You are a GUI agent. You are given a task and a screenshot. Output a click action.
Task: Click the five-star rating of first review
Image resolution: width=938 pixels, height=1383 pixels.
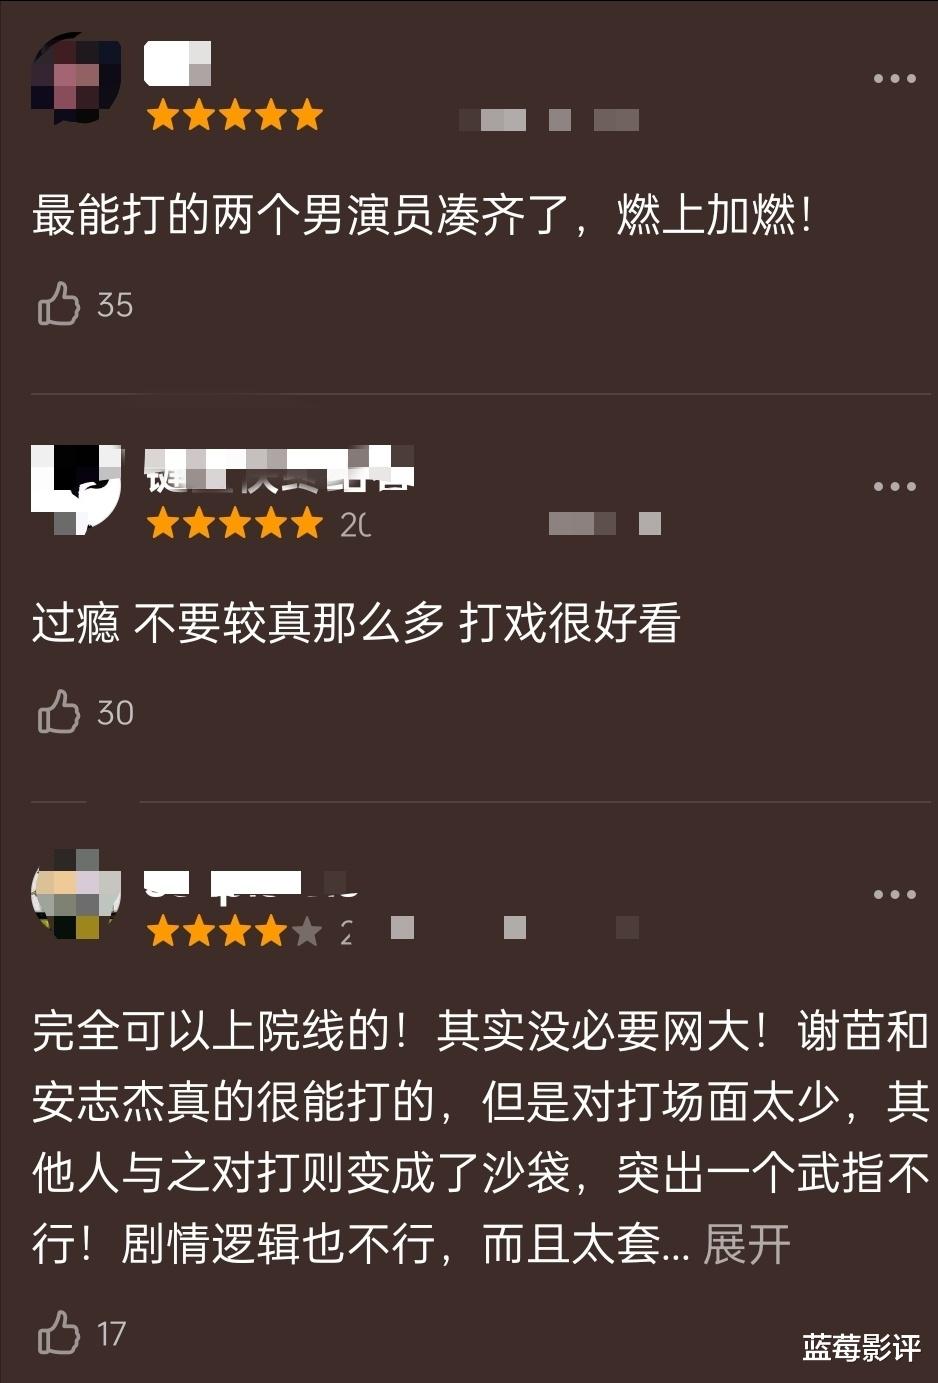click(x=235, y=115)
